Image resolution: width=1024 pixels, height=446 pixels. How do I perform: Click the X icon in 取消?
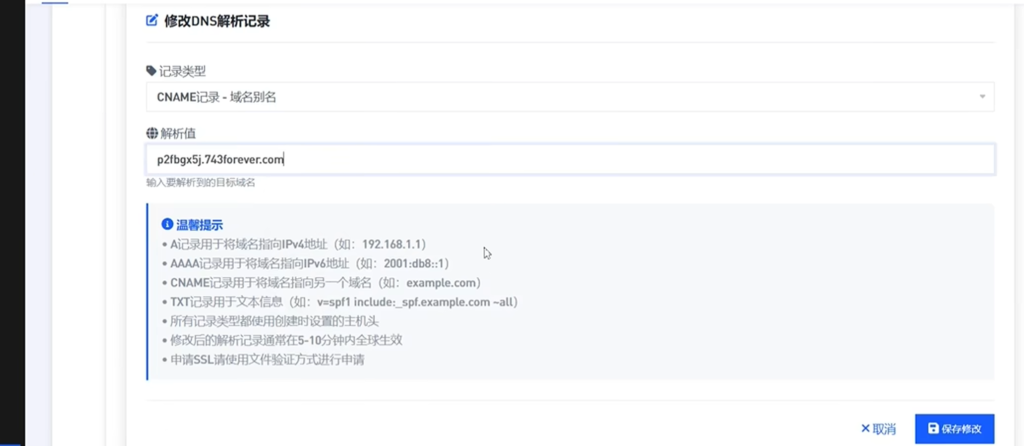[x=865, y=429]
